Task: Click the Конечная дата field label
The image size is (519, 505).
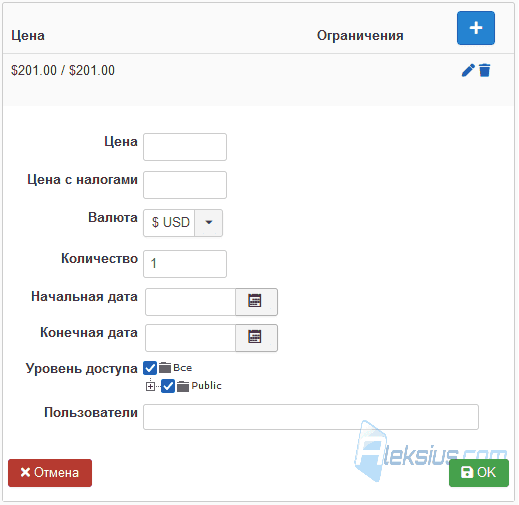Action: coord(89,332)
